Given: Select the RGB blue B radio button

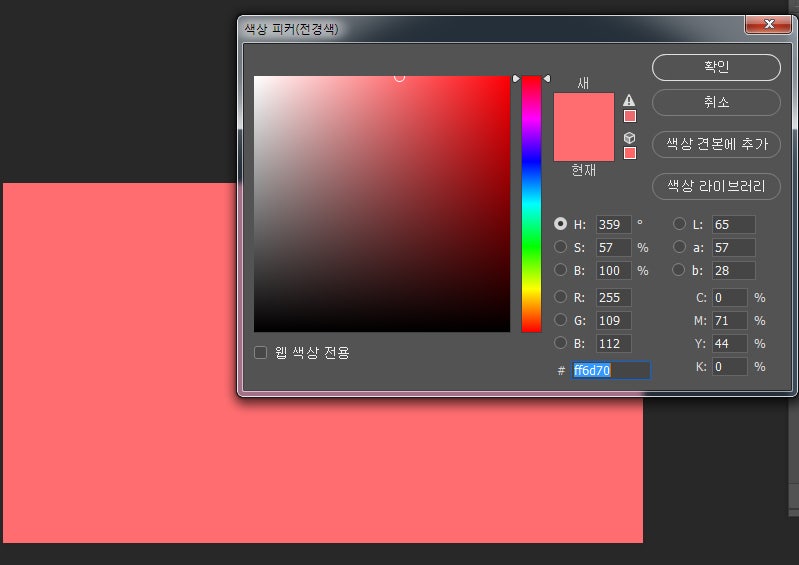Looking at the screenshot, I should [x=561, y=342].
